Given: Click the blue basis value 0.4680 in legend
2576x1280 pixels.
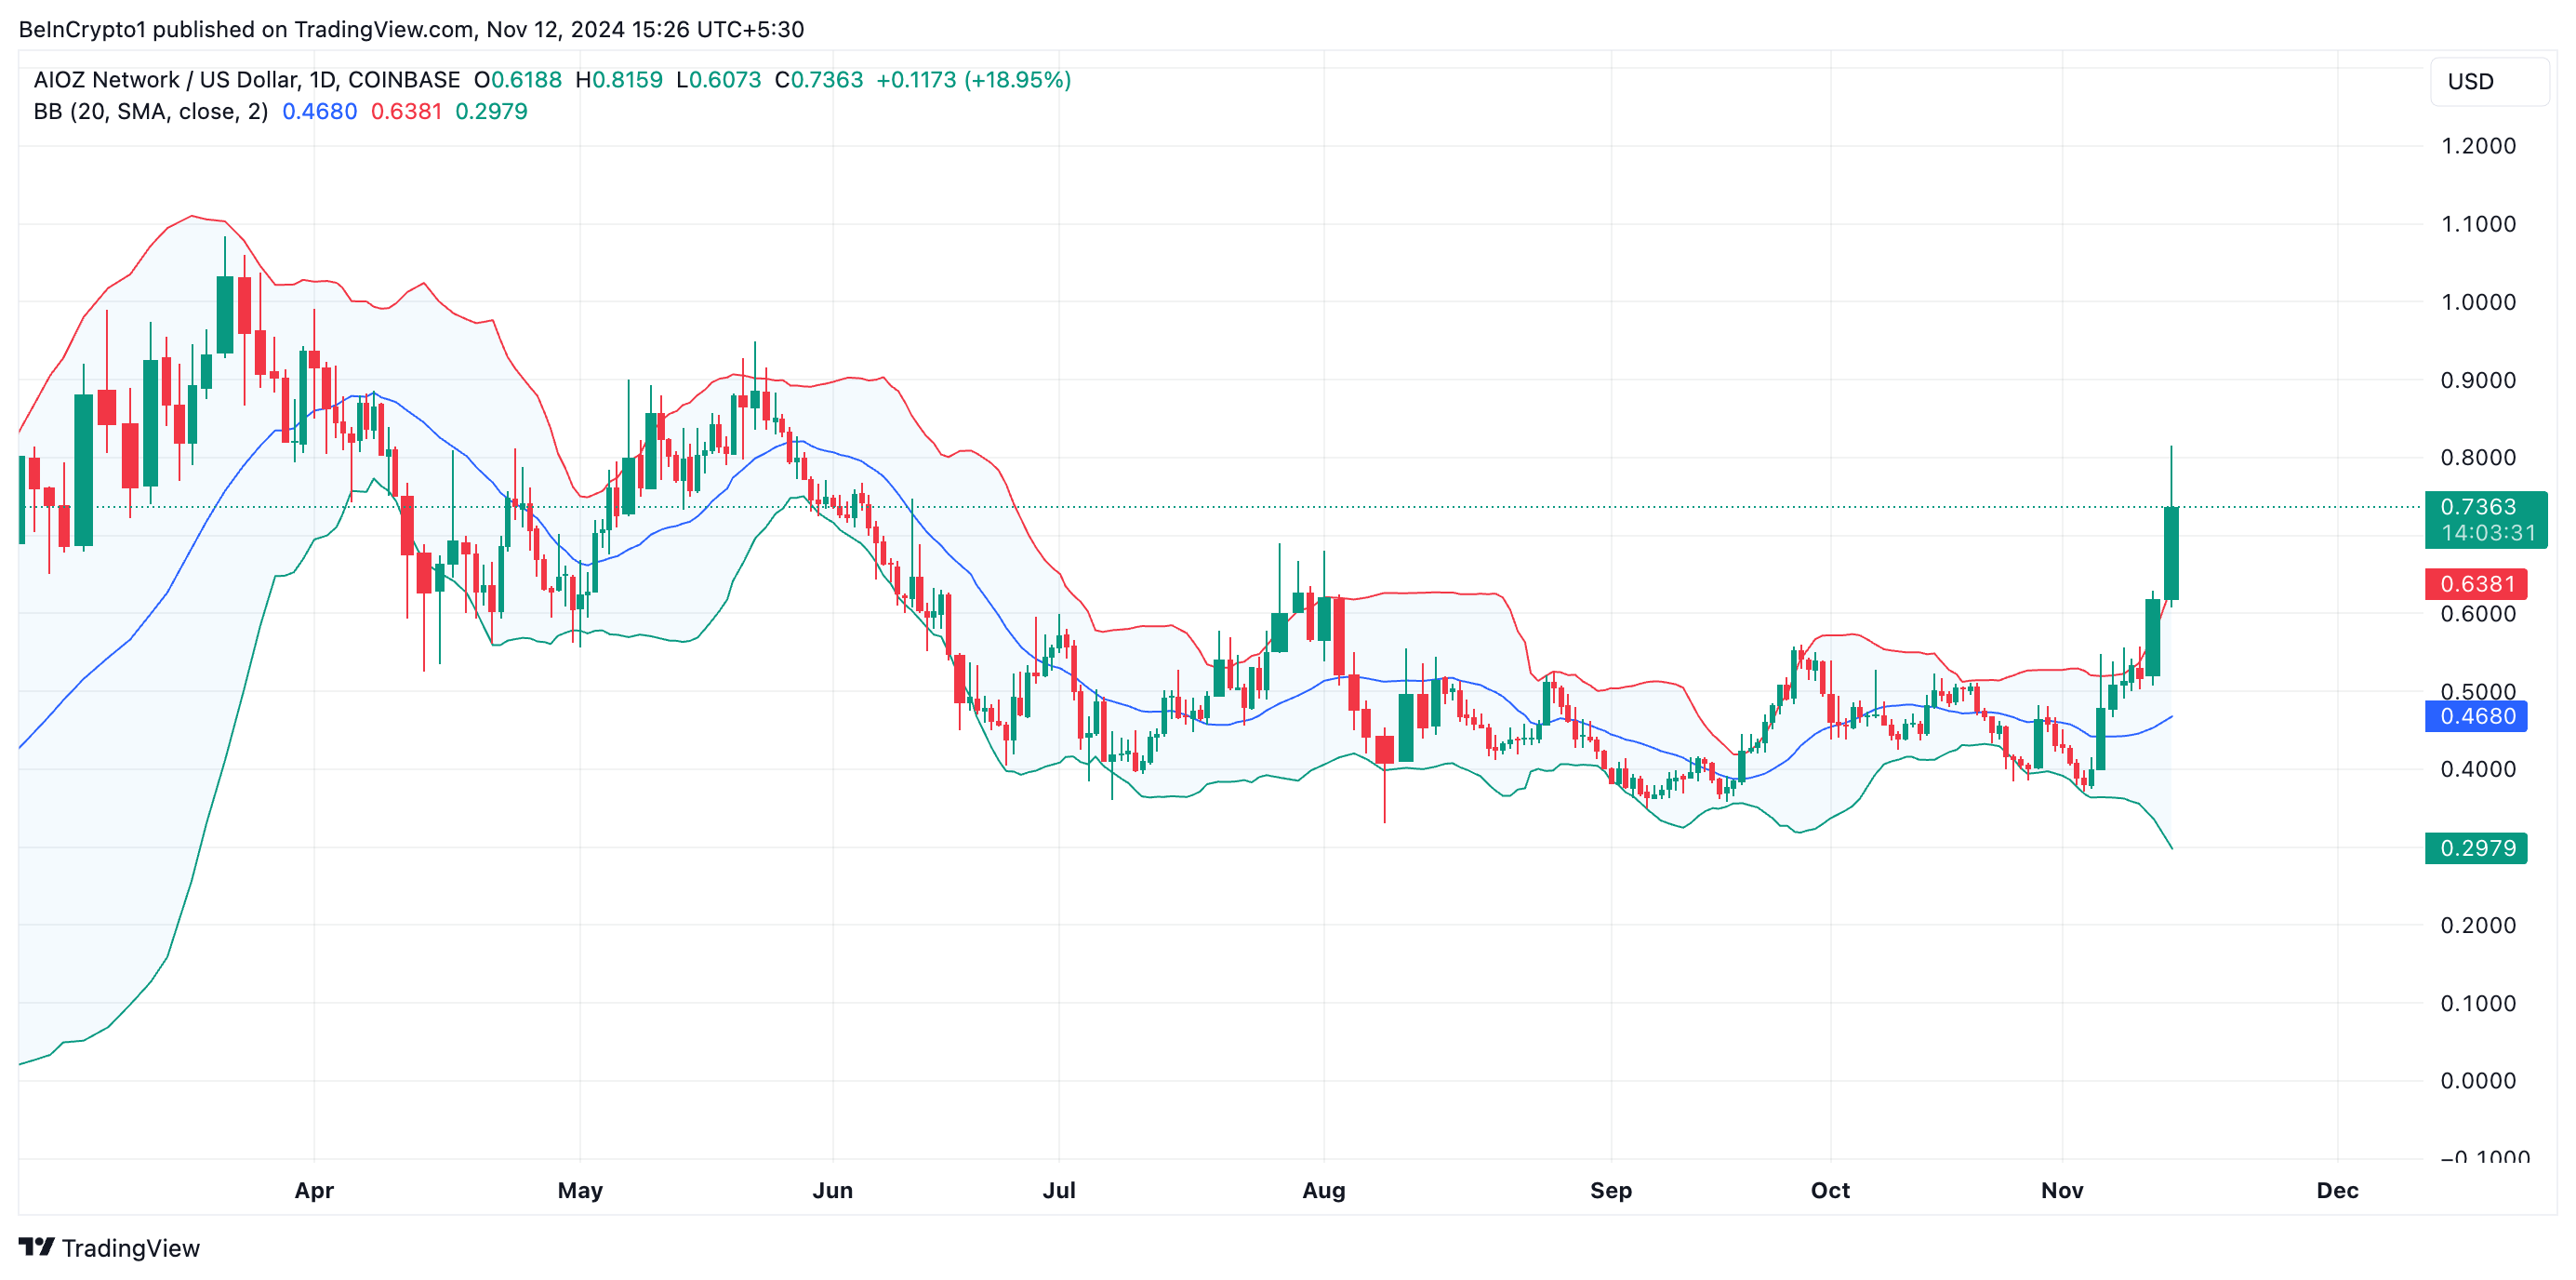Looking at the screenshot, I should pos(319,112).
